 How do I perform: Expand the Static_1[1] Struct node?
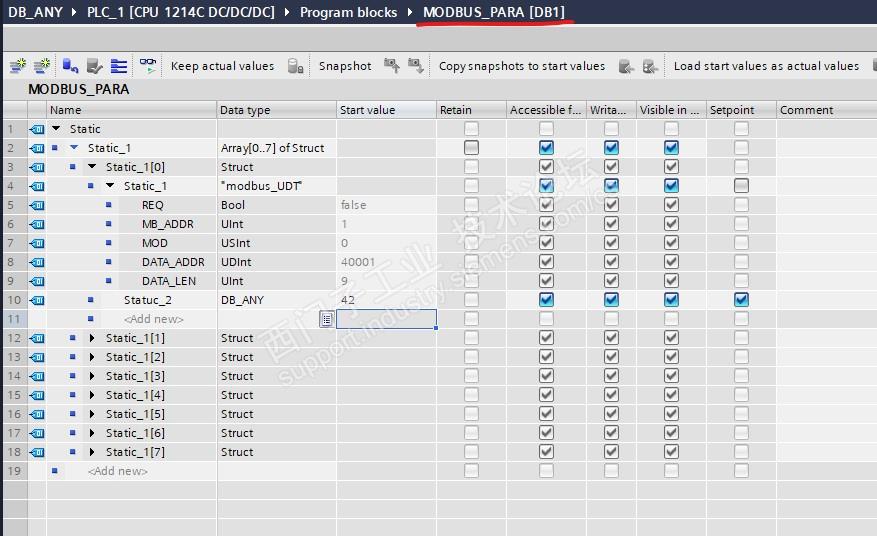tap(92, 338)
